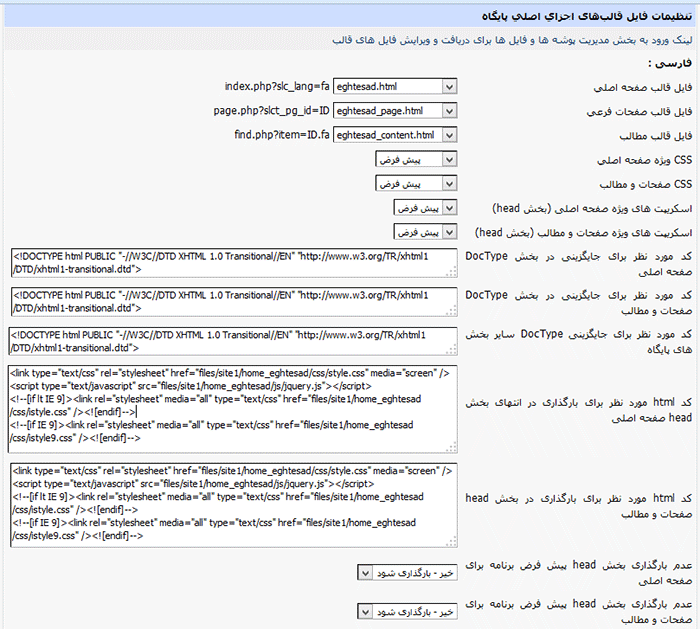700x629 pixels.
Task: Focus the DocType field for other site sections
Action: click(x=232, y=341)
